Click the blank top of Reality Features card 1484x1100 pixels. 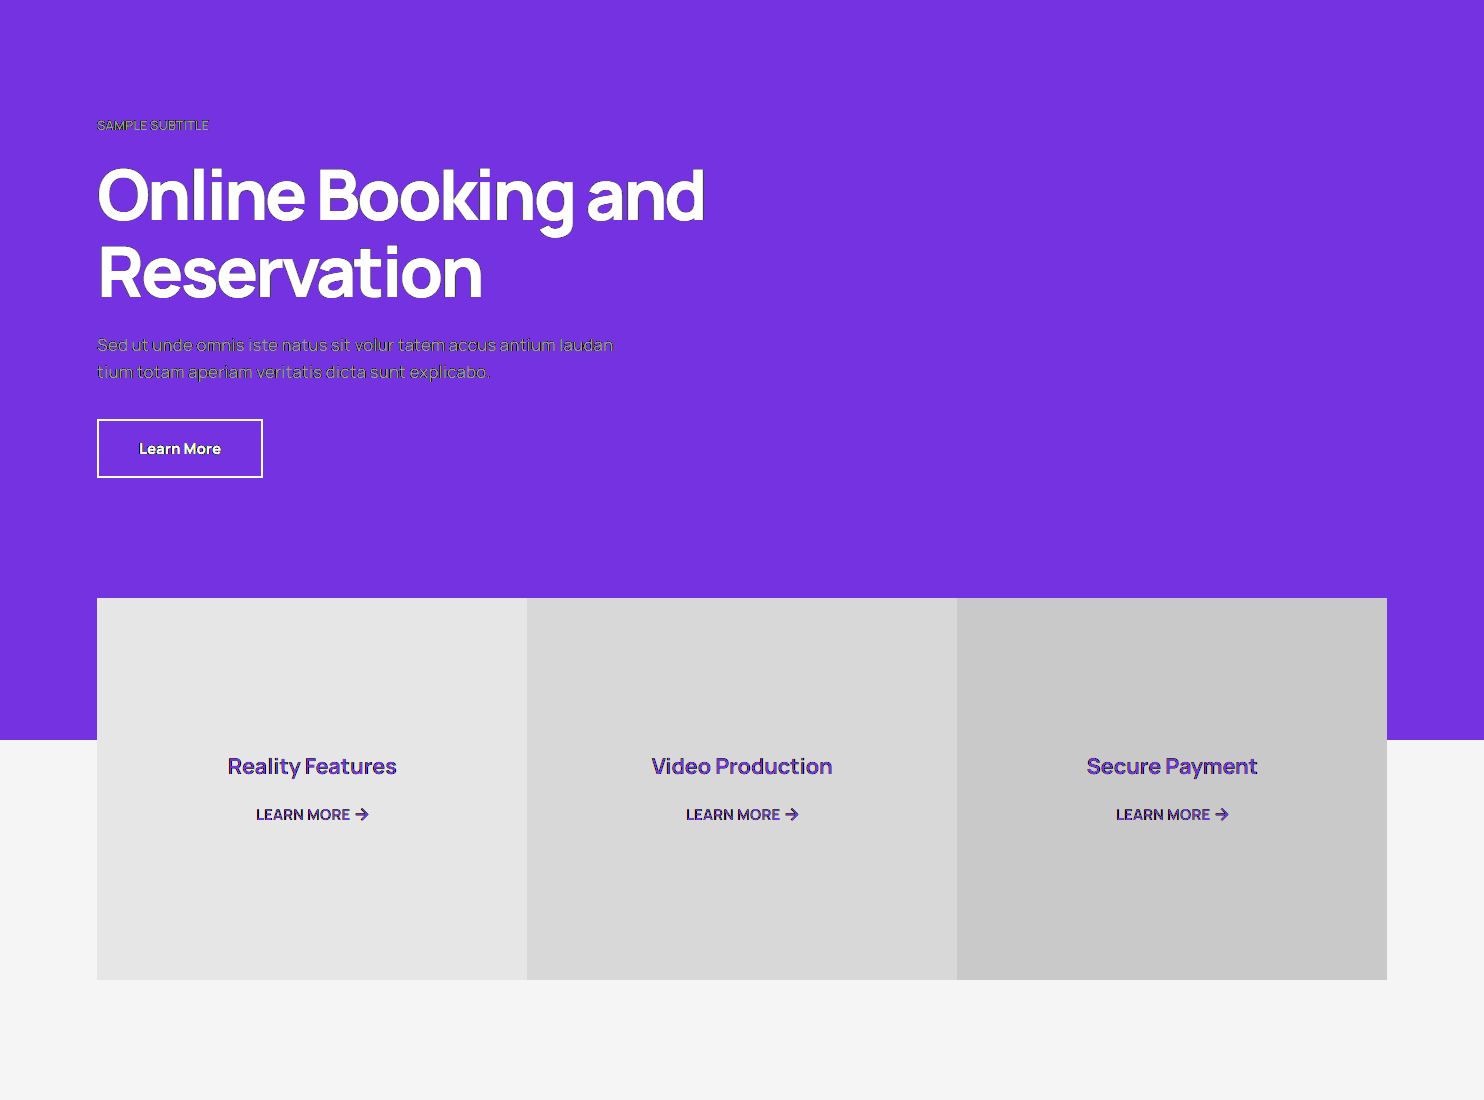click(312, 660)
